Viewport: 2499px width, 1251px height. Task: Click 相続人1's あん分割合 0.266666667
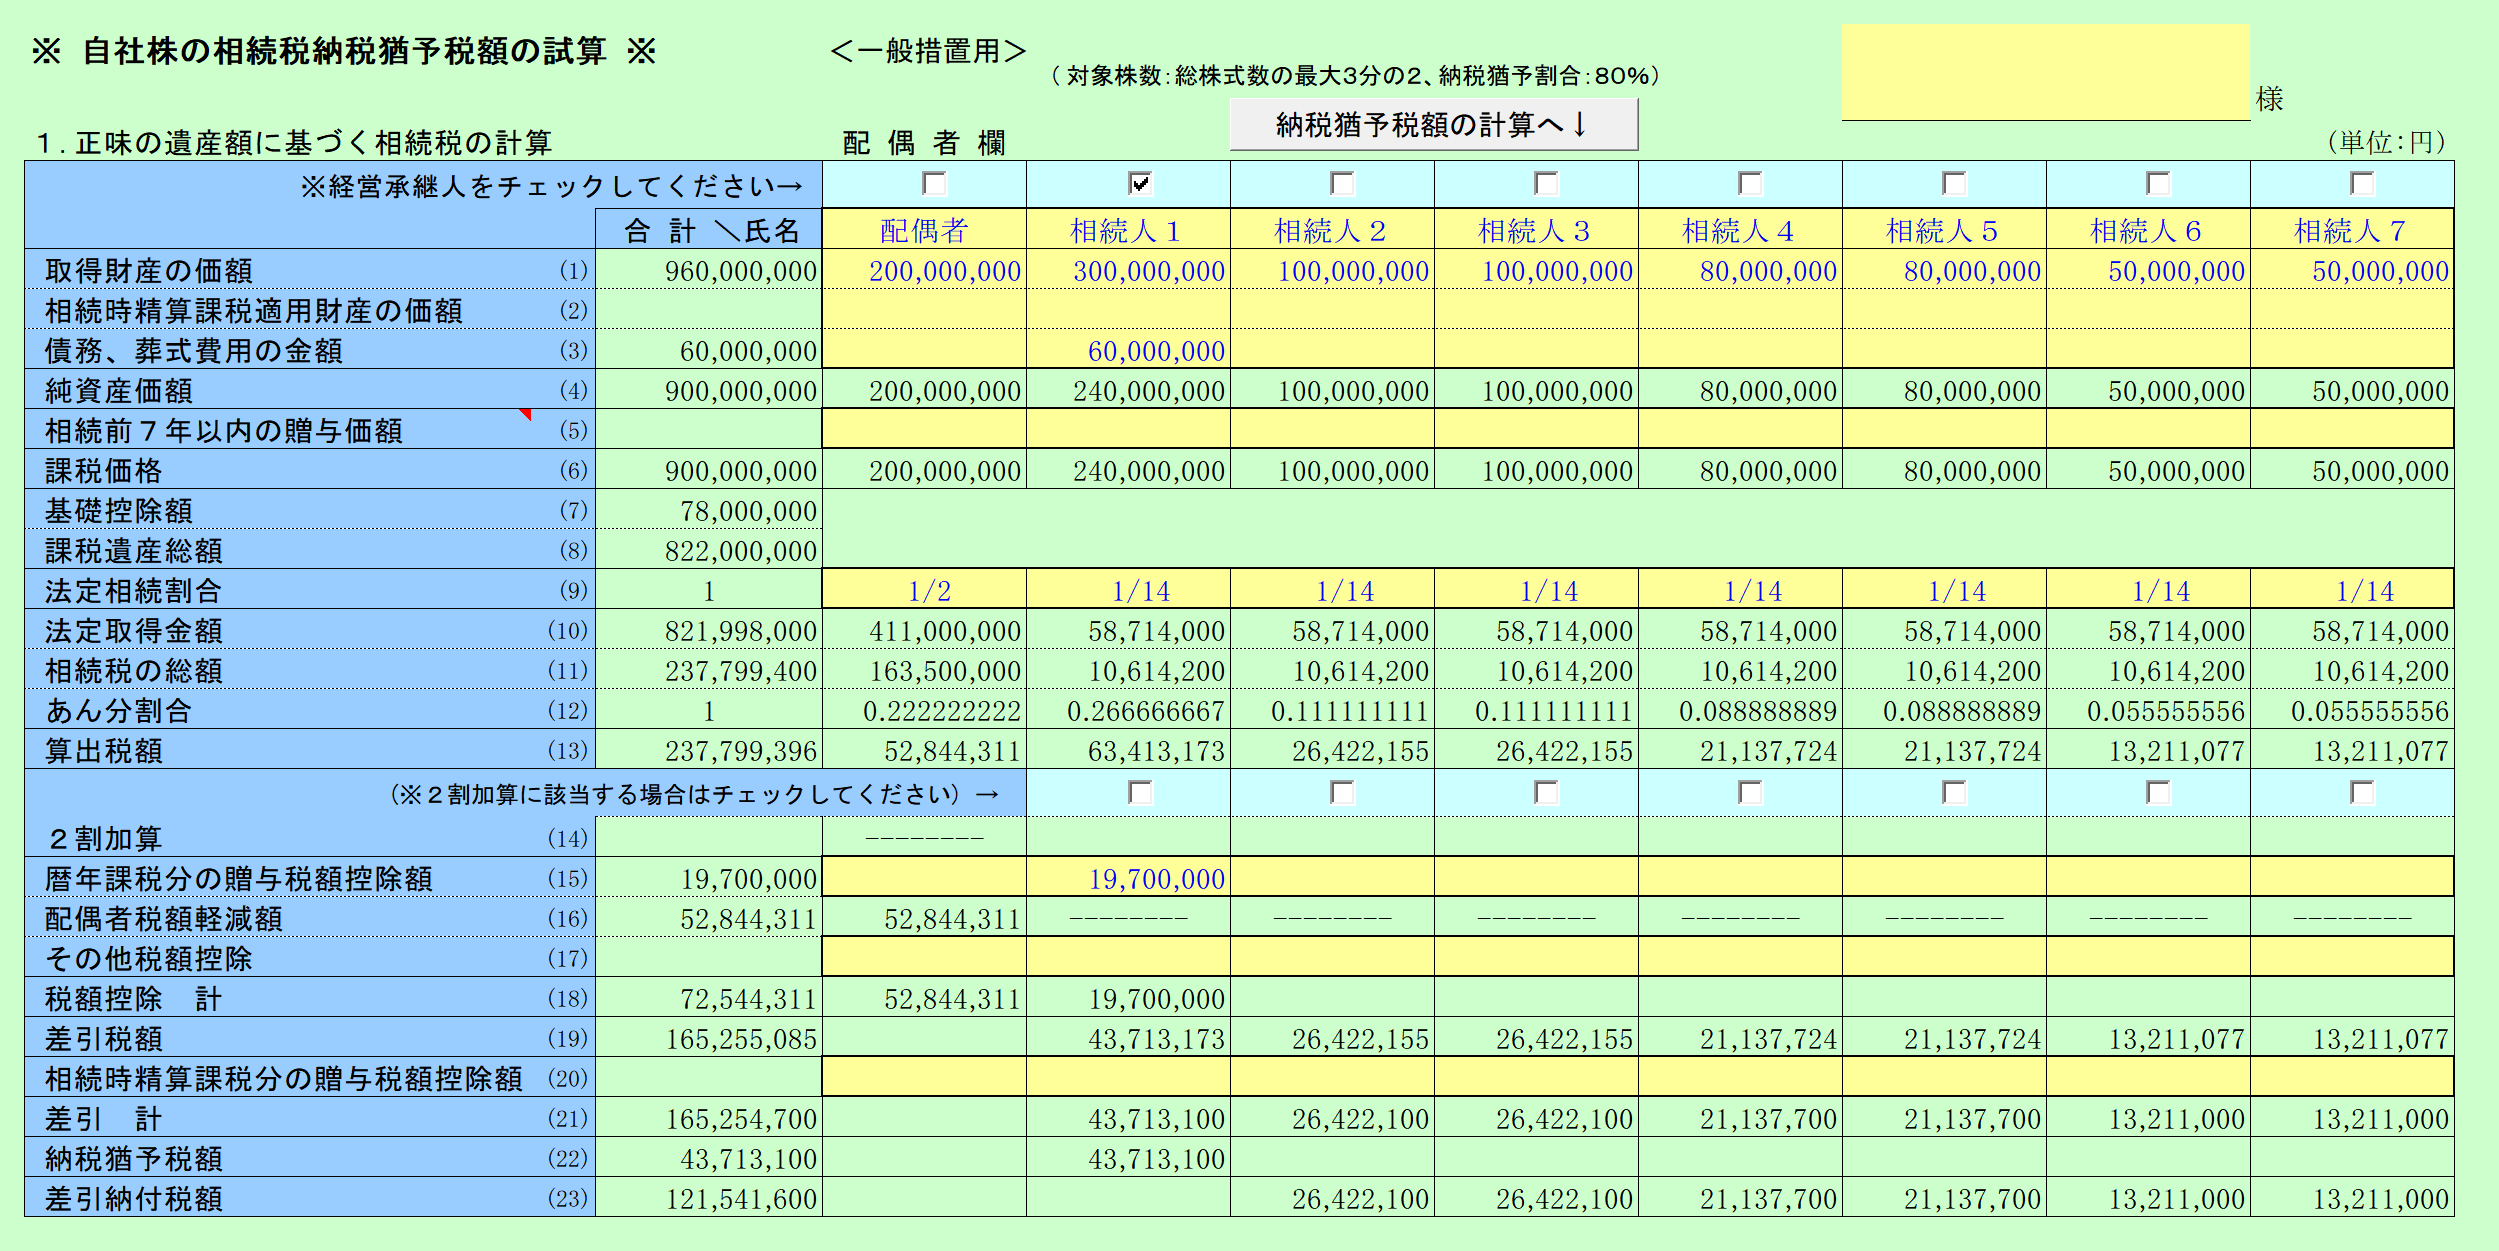1128,709
